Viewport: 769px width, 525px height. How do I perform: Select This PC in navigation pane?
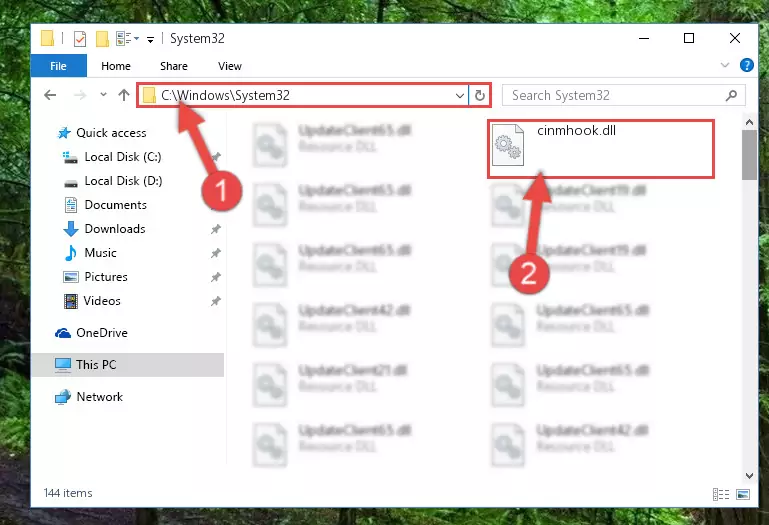tap(127, 365)
